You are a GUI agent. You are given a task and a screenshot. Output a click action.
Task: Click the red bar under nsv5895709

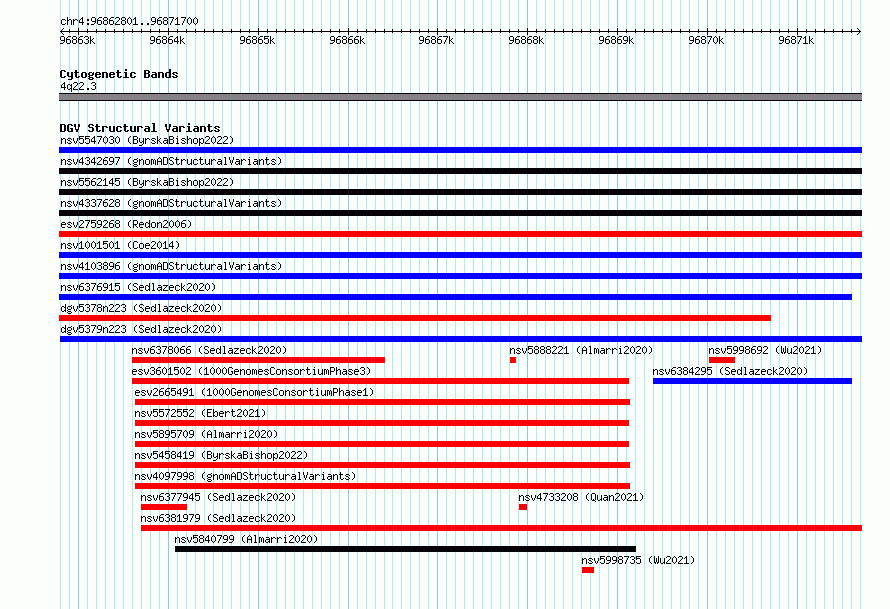[x=382, y=444]
